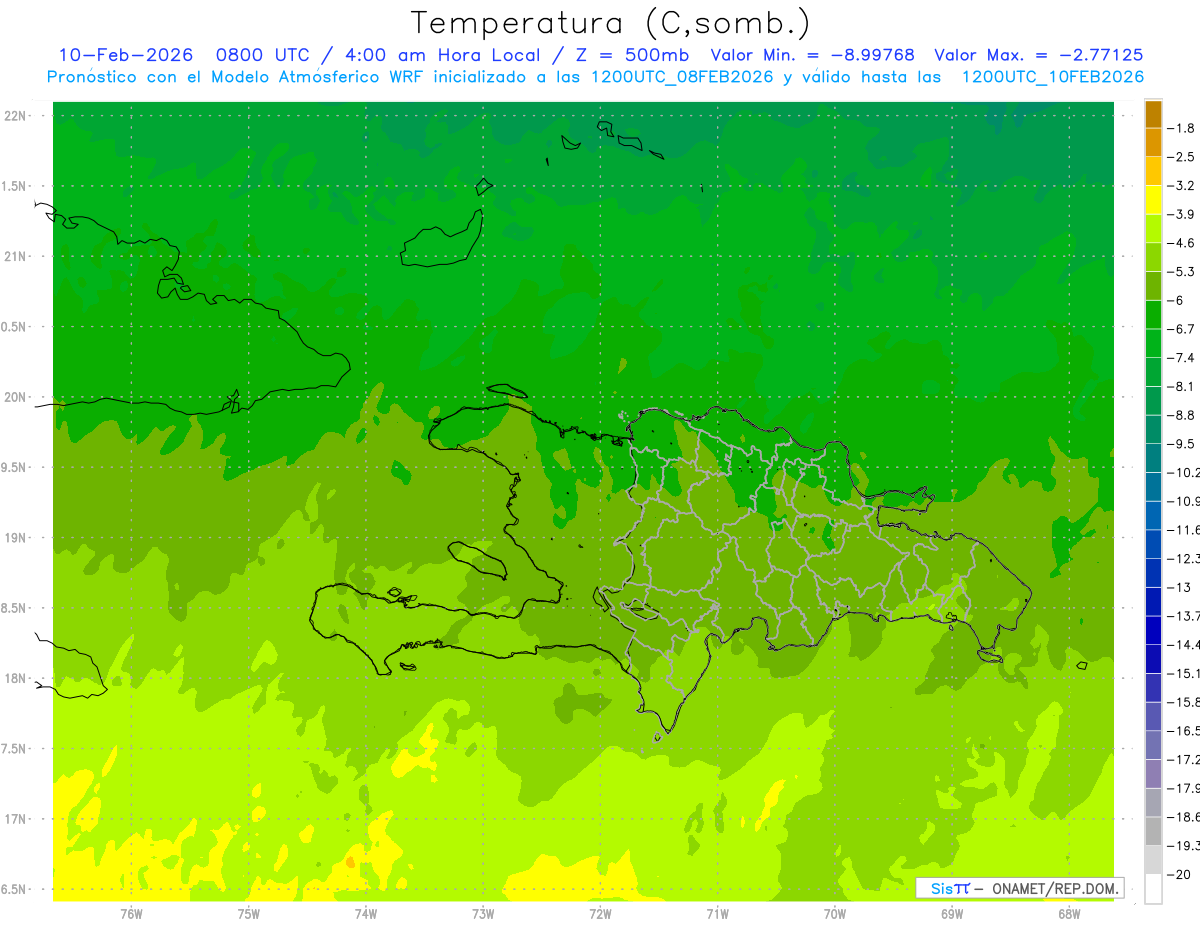Click the '75W' longitude label
The height and width of the screenshot is (927, 1200).
[249, 914]
